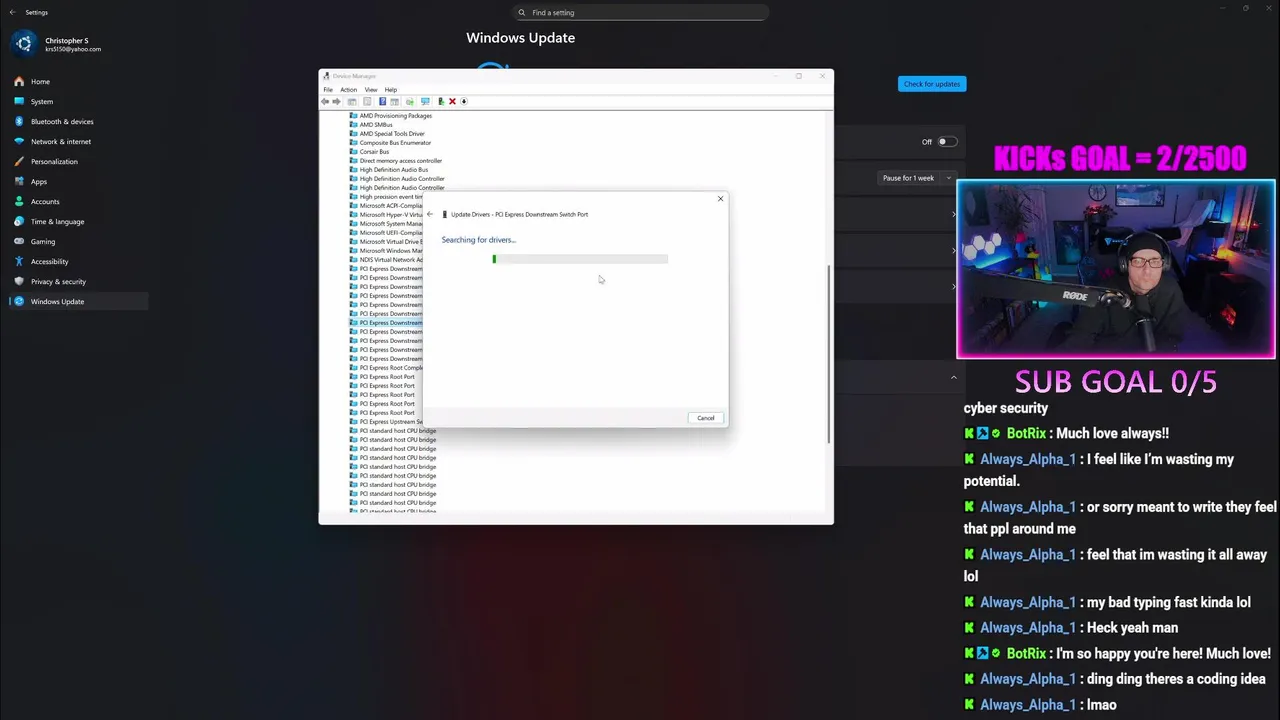Open Help menu in Device Manager
Screen dimensions: 1280x720
point(391,90)
